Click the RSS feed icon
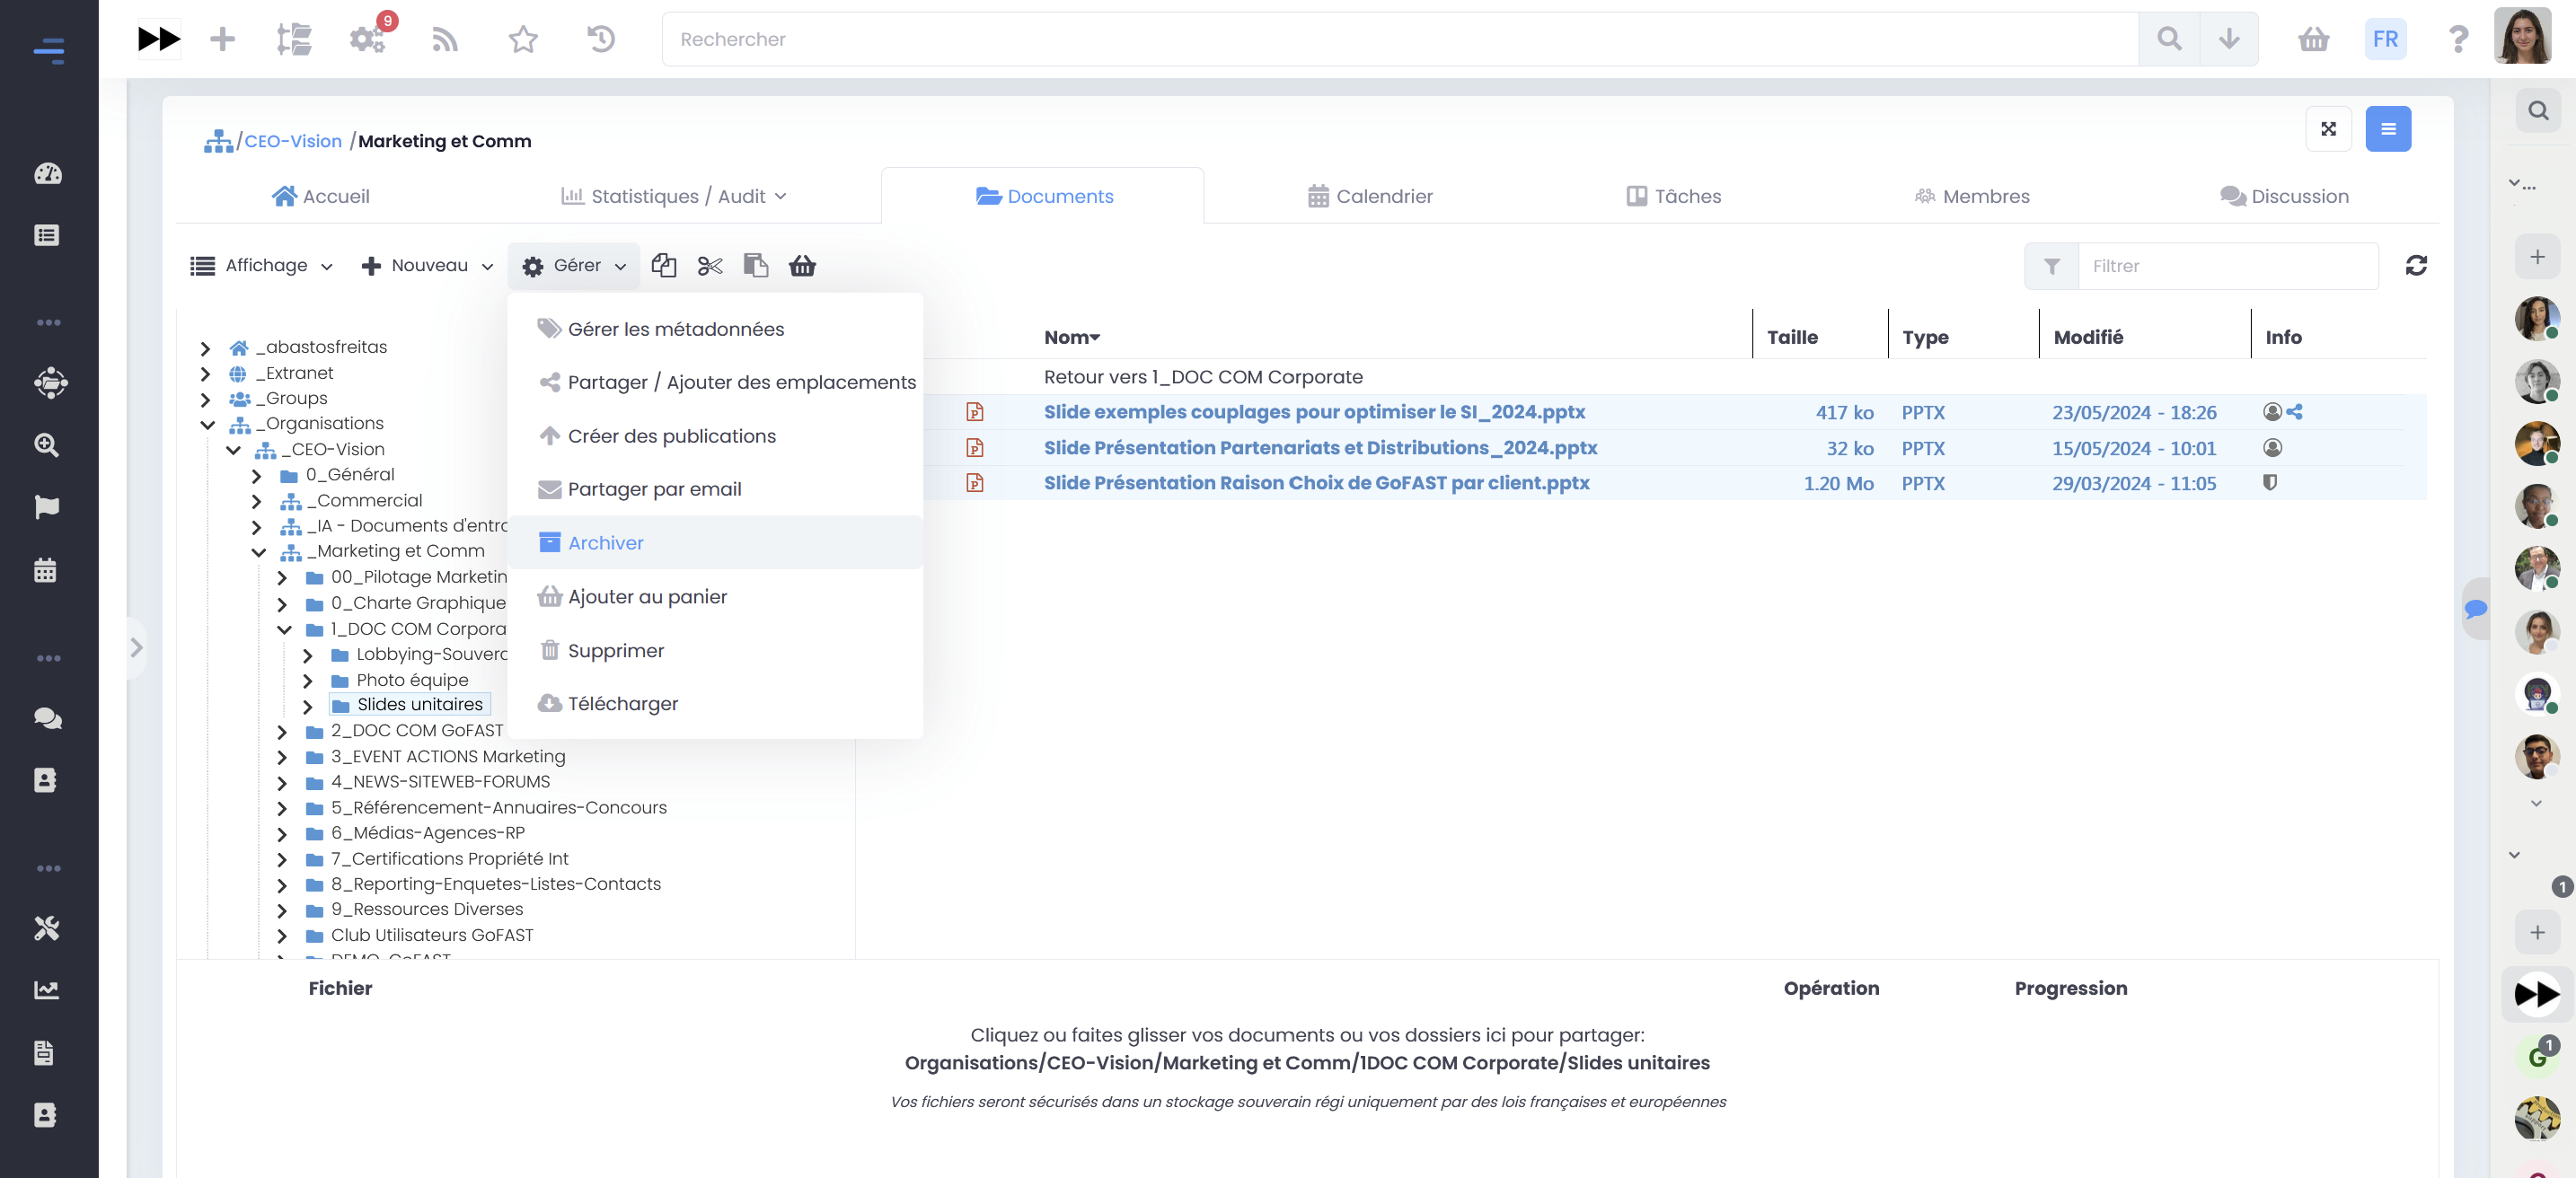Image resolution: width=2576 pixels, height=1178 pixels. (x=445, y=39)
